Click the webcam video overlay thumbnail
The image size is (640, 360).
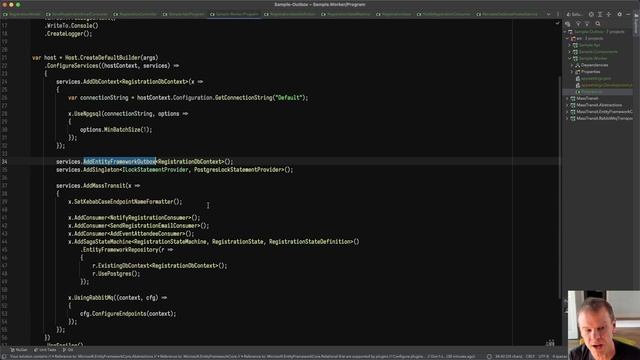pyautogui.click(x=604, y=325)
